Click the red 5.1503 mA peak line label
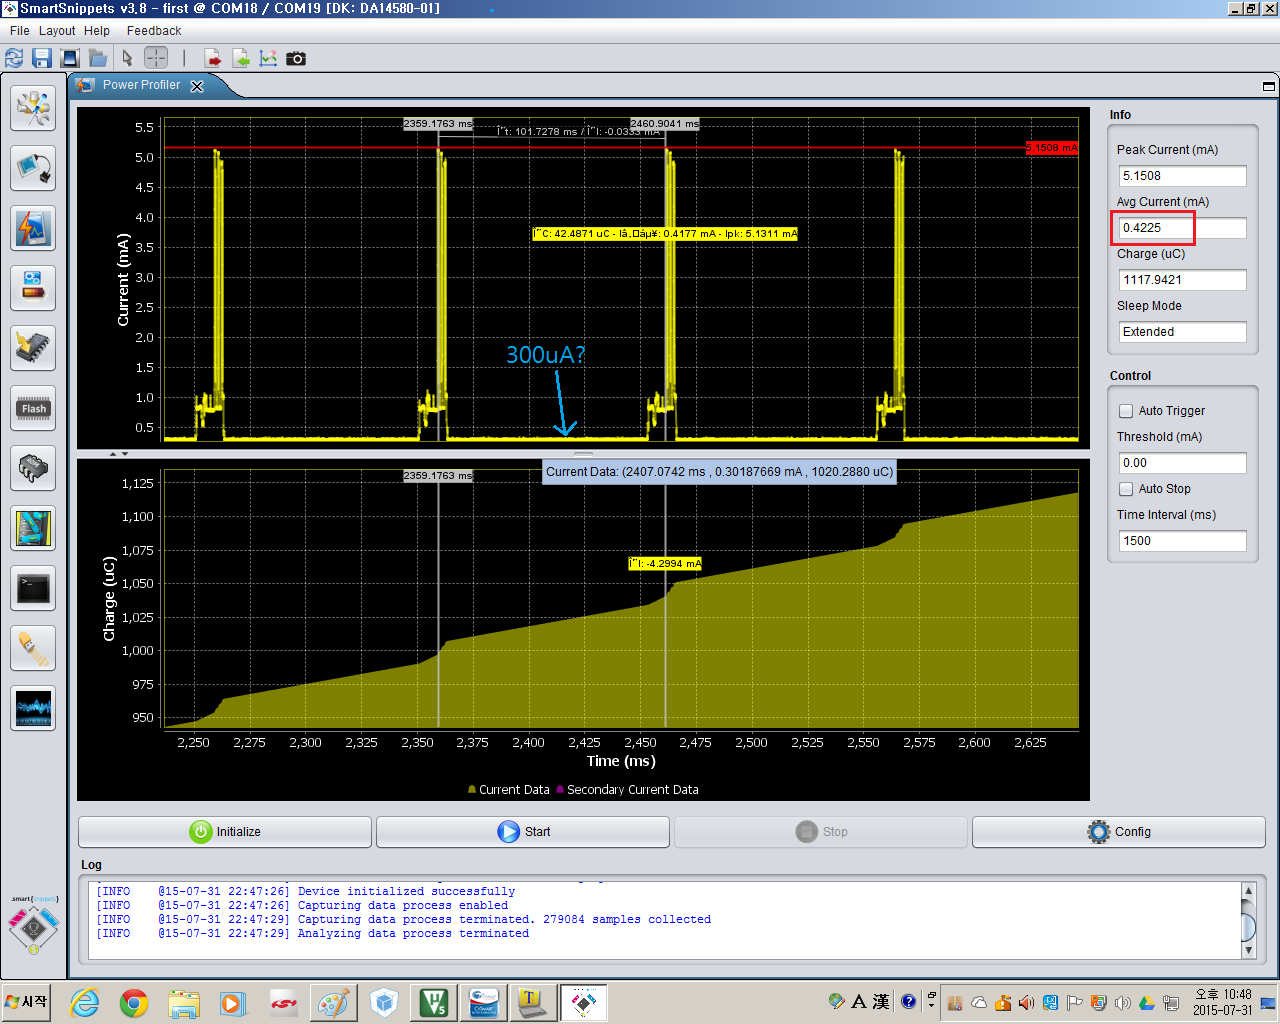This screenshot has width=1280, height=1024. (1052, 148)
